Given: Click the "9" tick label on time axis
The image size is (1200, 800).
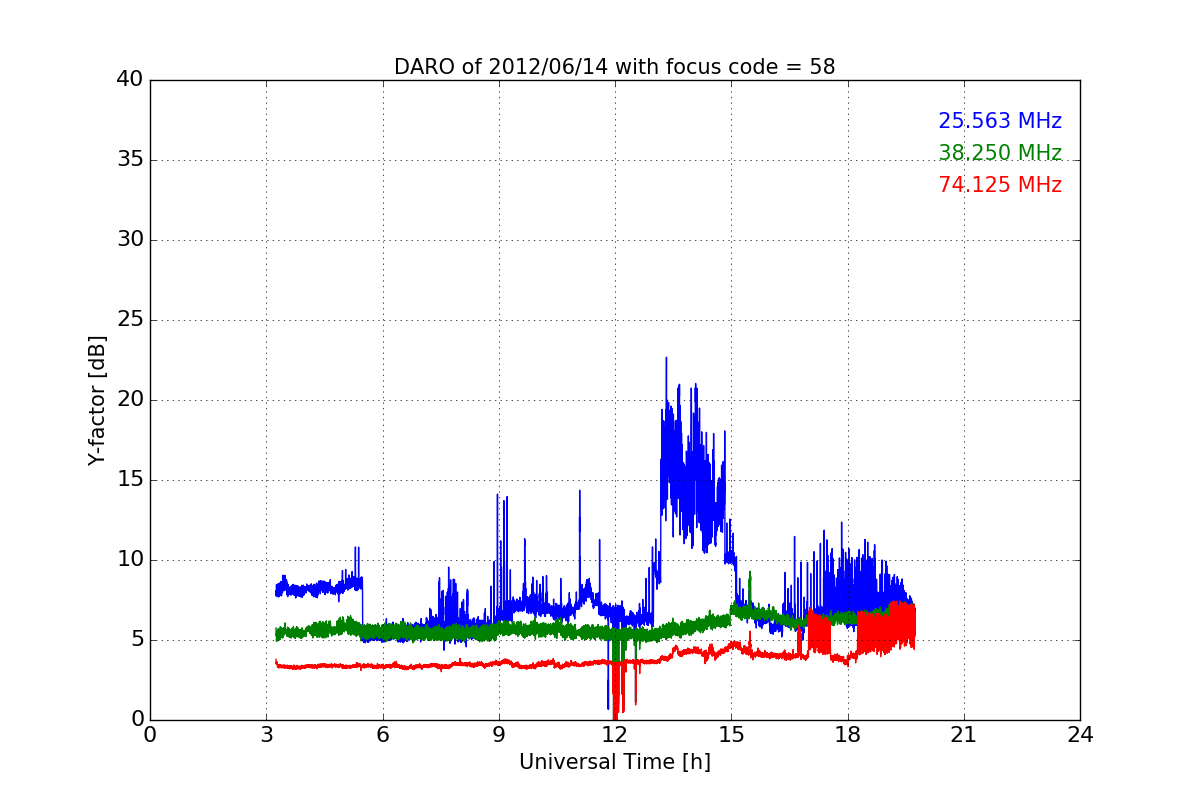Looking at the screenshot, I should (x=498, y=734).
